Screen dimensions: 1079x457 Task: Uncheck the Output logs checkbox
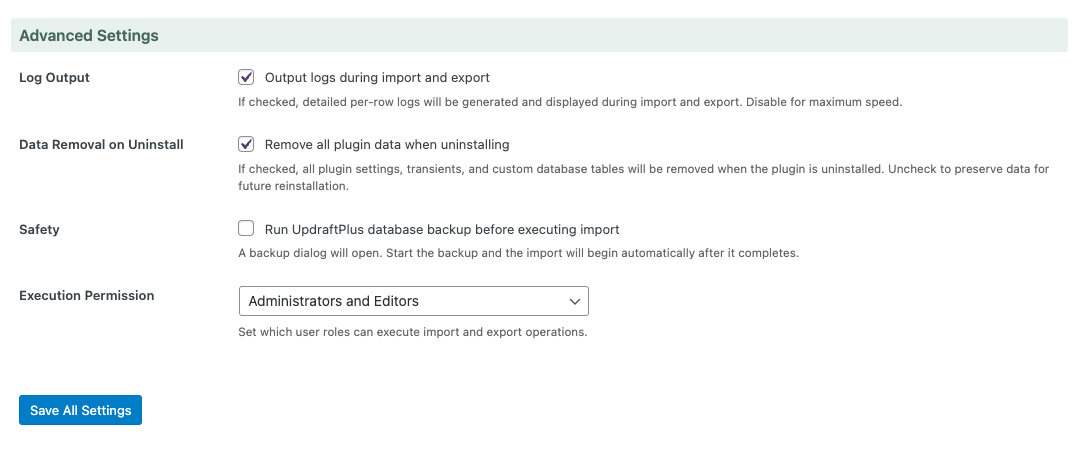pyautogui.click(x=246, y=77)
